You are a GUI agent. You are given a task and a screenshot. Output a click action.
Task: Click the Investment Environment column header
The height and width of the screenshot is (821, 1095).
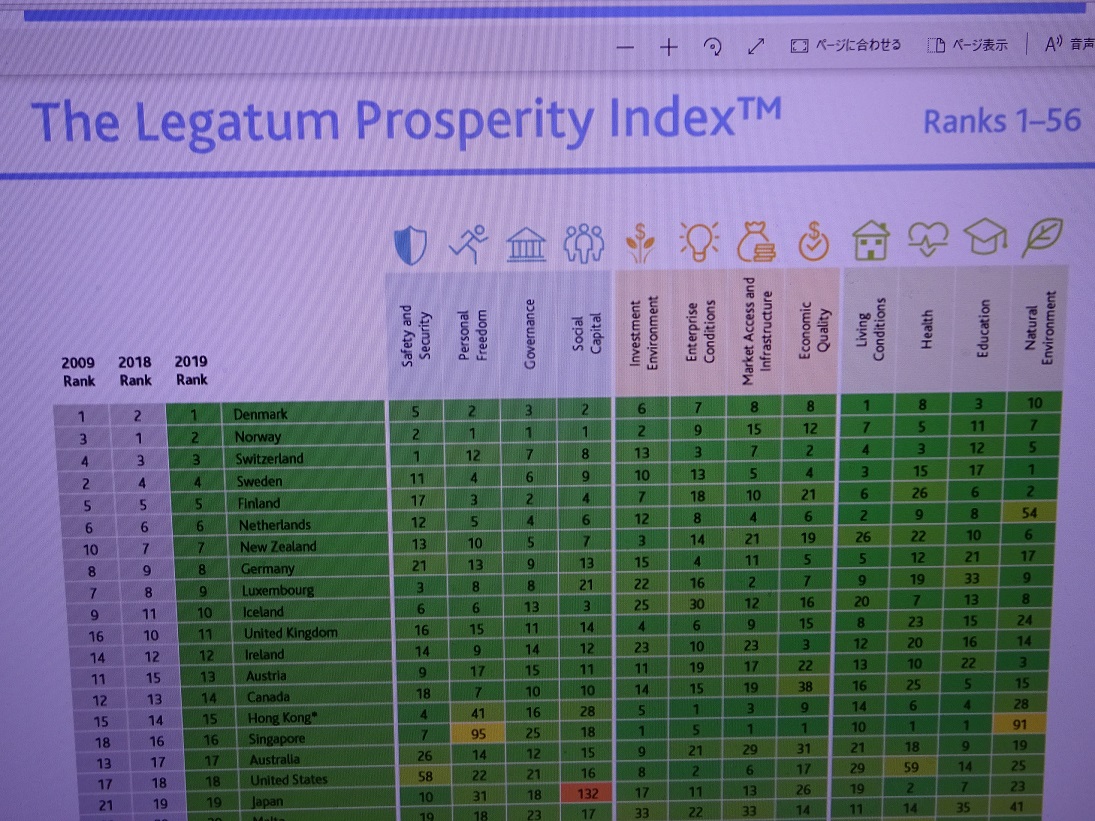coord(643,332)
